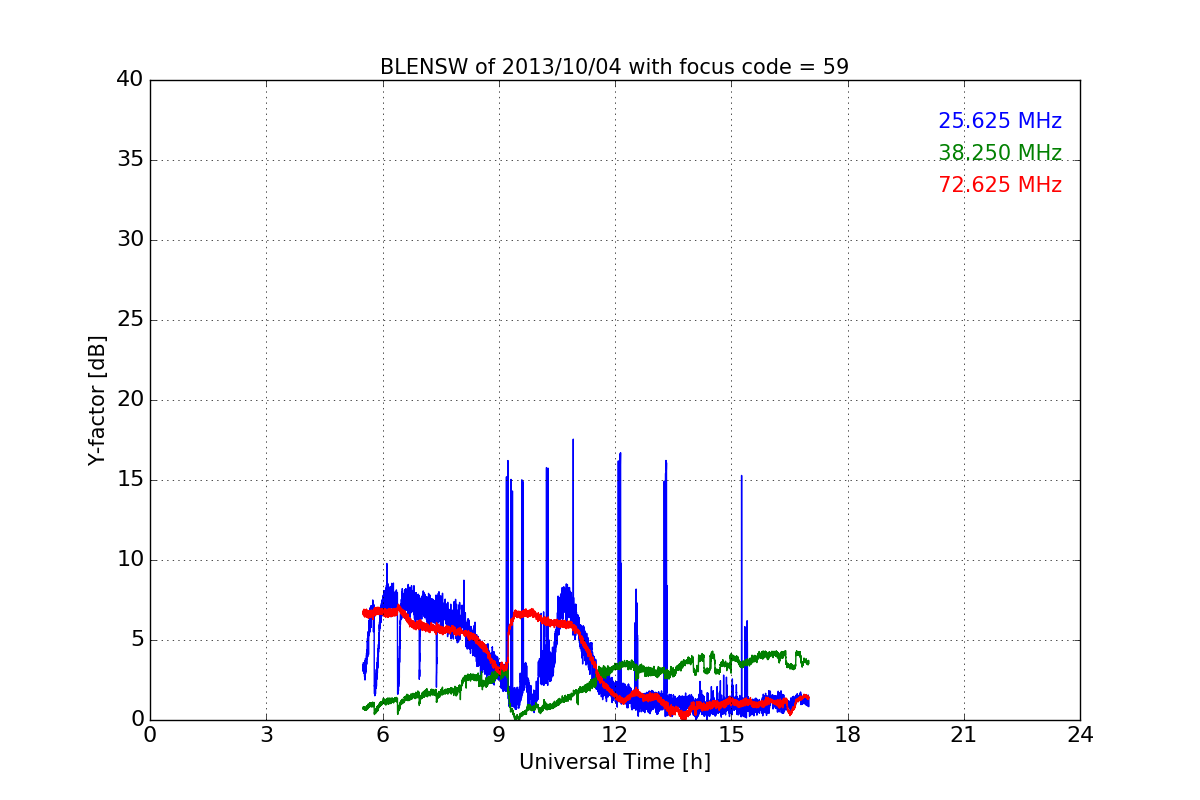This screenshot has width=1200, height=800.
Task: Click the x-axis tick label '3'
Action: click(x=266, y=735)
